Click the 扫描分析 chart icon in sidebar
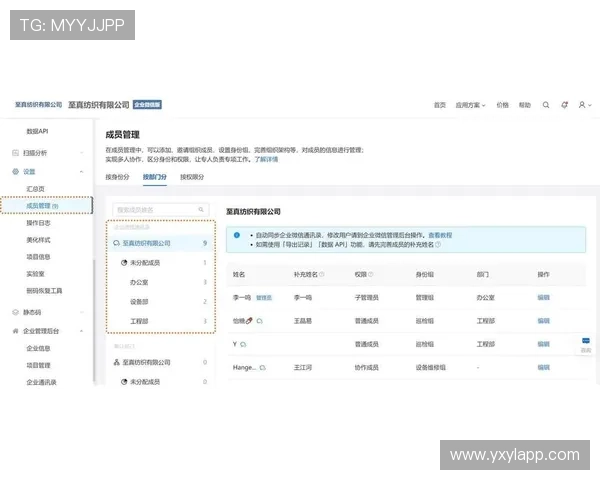Viewport: 600px width, 480px height. point(15,153)
